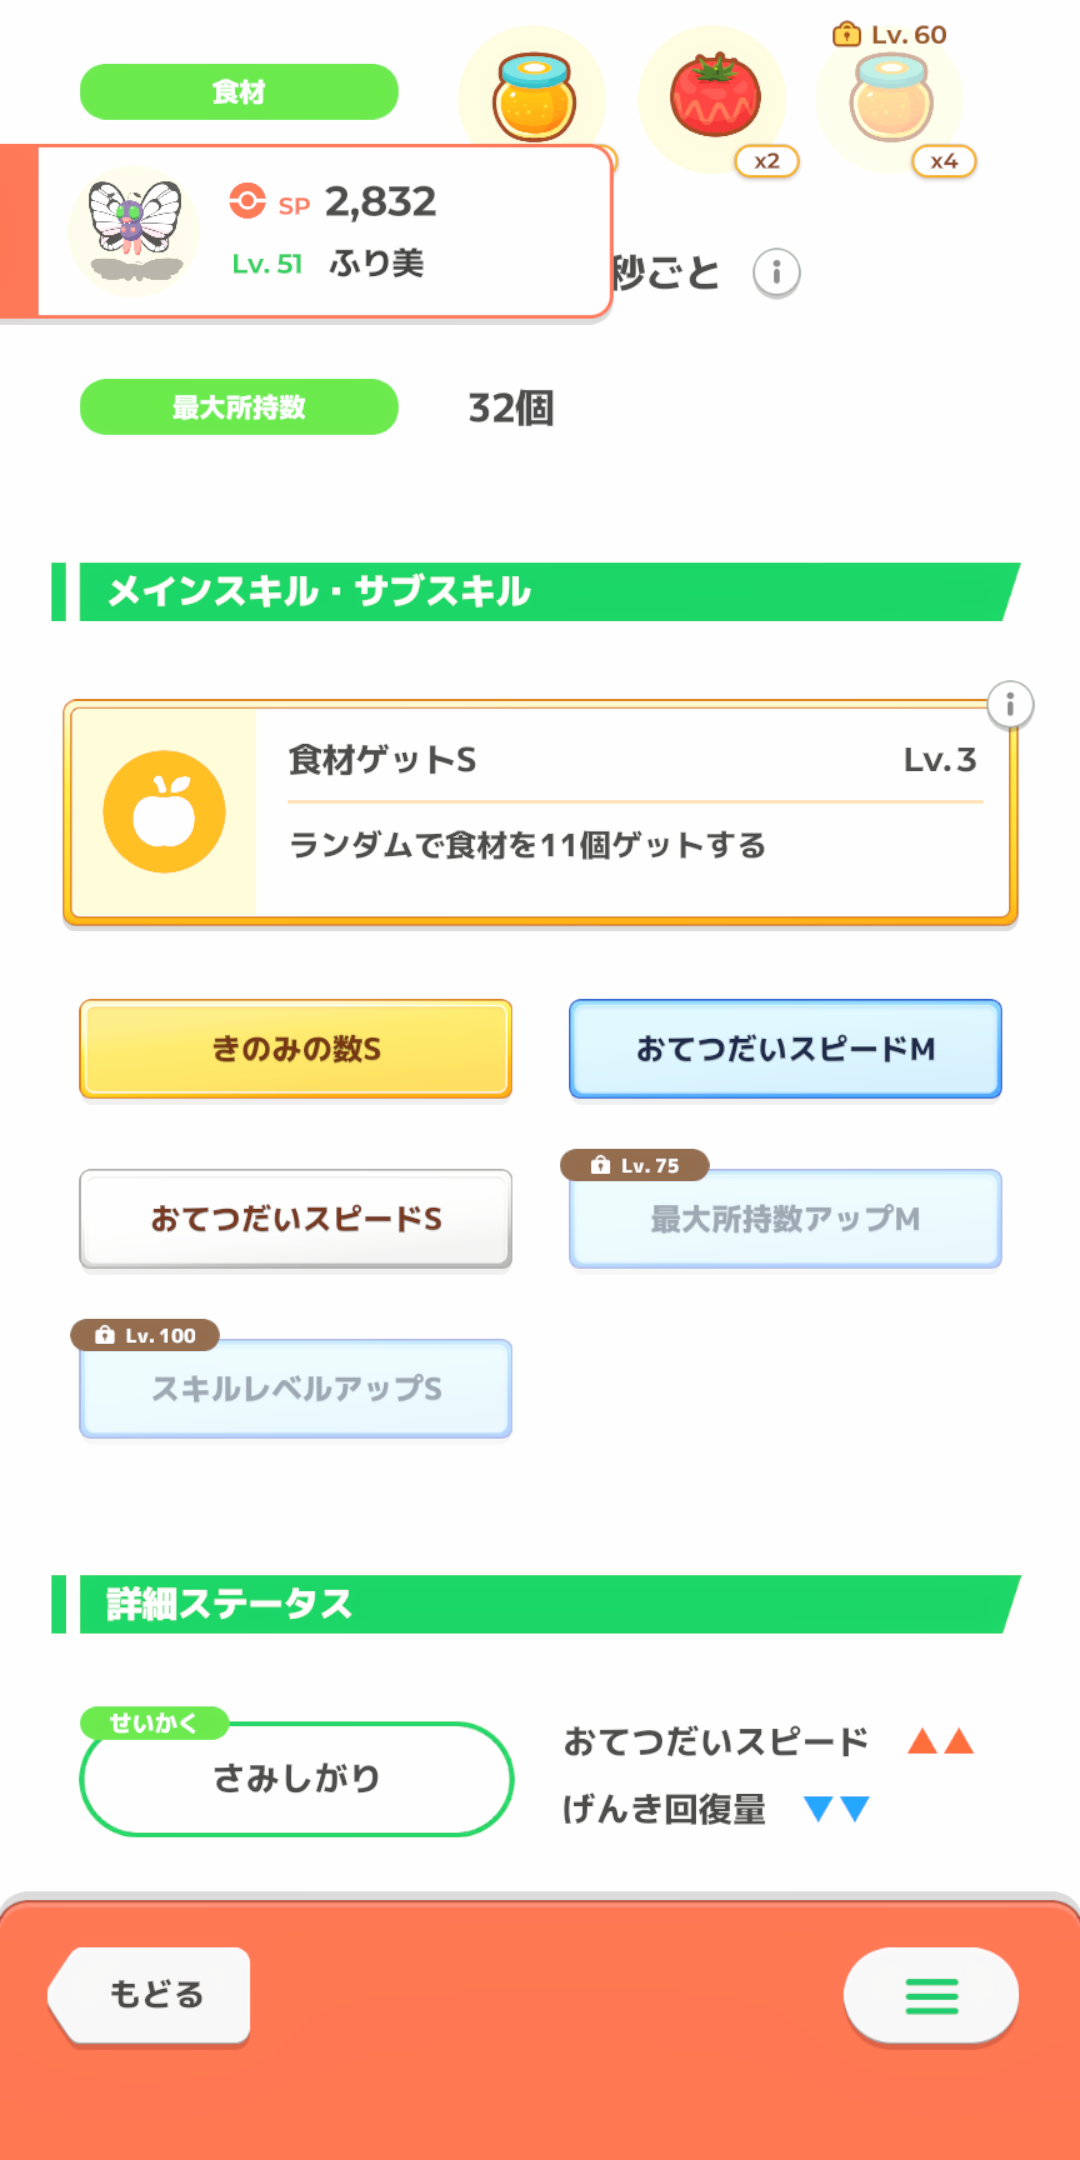Select おてつだいスピードS sub skill
Screen dimensions: 1080x2160
[296, 1219]
